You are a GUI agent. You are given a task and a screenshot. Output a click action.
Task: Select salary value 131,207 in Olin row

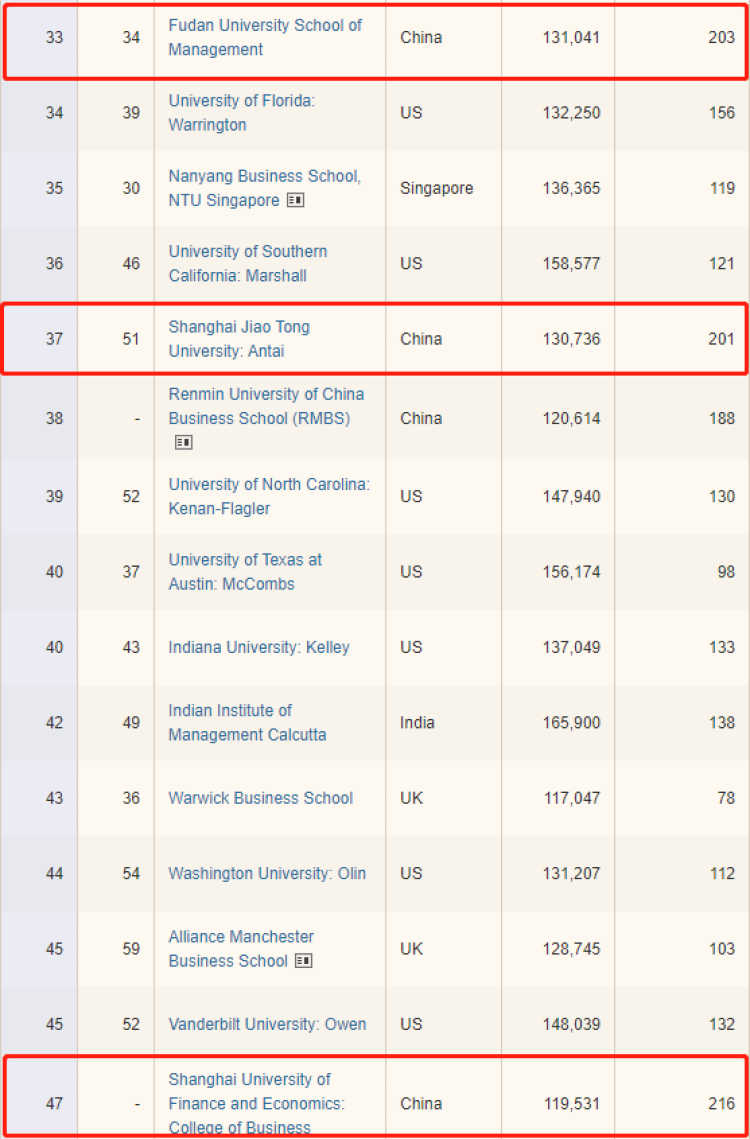[571, 873]
